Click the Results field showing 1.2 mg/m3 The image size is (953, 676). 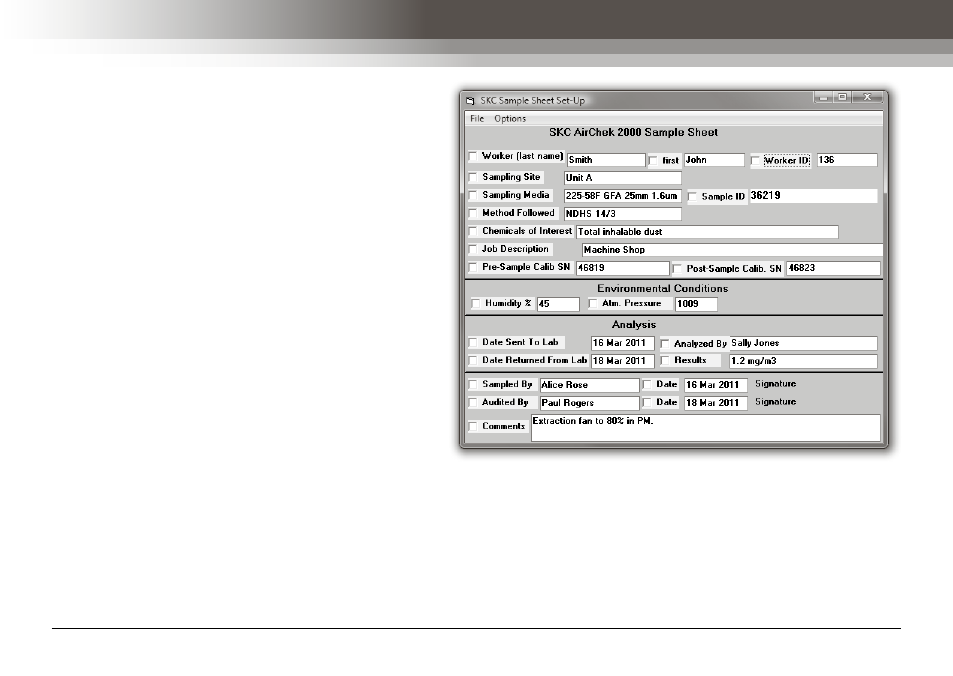point(803,361)
